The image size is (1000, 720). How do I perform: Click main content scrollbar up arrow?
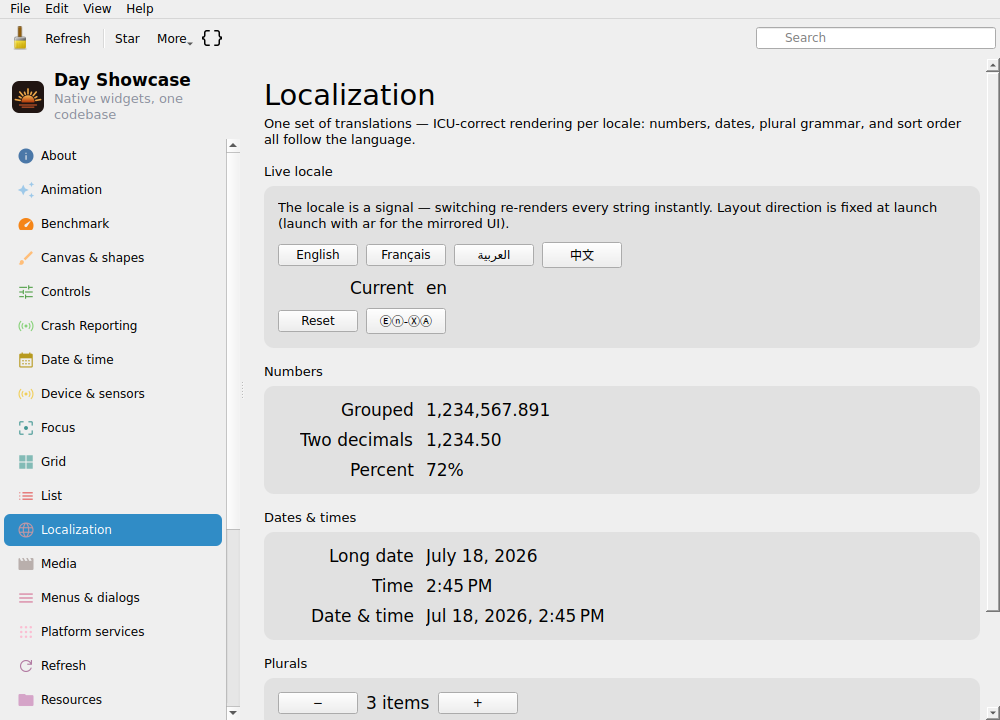(992, 65)
